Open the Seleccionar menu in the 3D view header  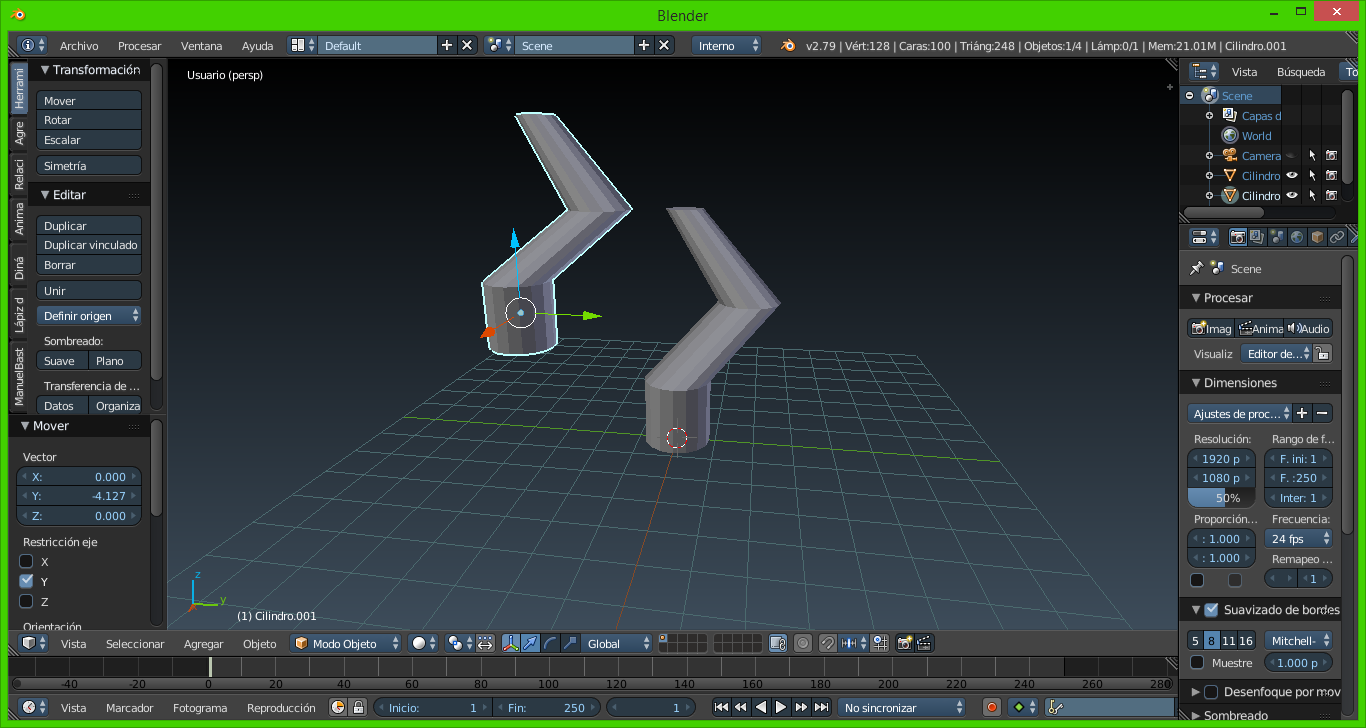coord(135,644)
